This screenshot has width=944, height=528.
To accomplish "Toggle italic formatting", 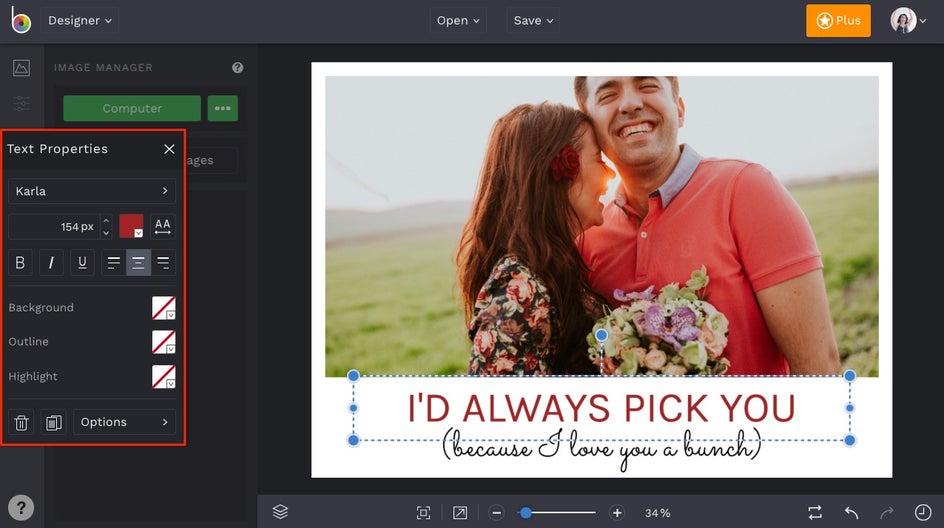I will click(x=51, y=262).
